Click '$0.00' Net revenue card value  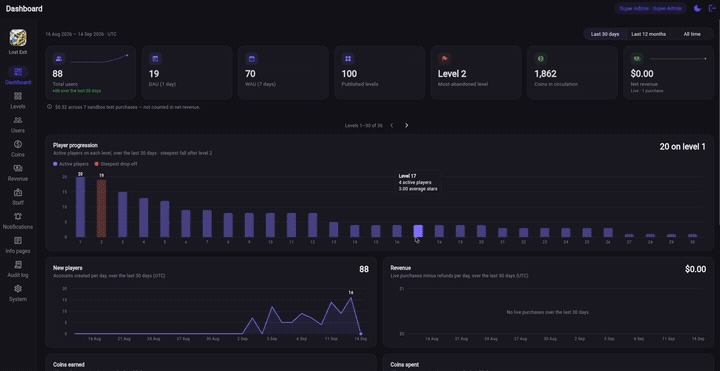tap(643, 73)
